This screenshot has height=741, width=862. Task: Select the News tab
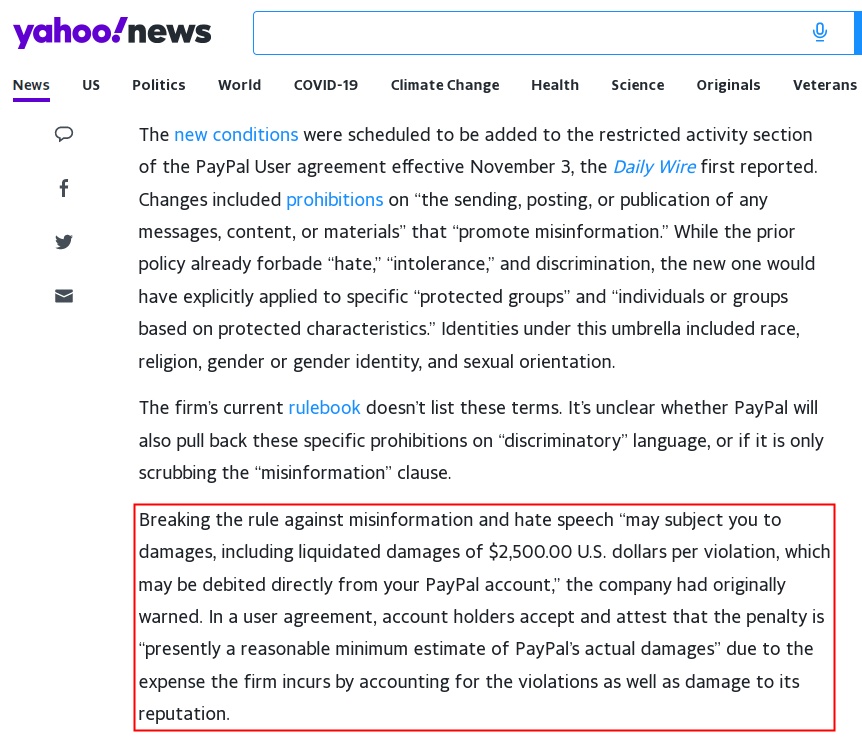31,85
